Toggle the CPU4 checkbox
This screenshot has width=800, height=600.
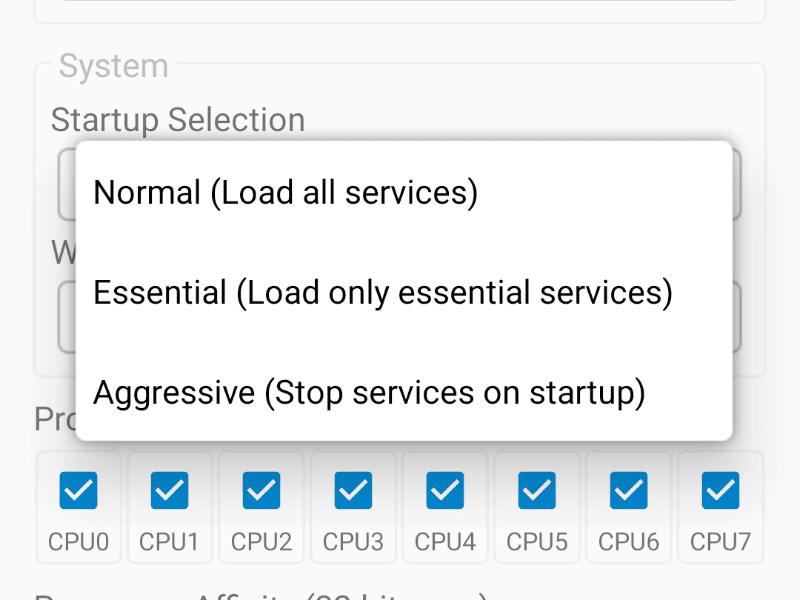[445, 490]
